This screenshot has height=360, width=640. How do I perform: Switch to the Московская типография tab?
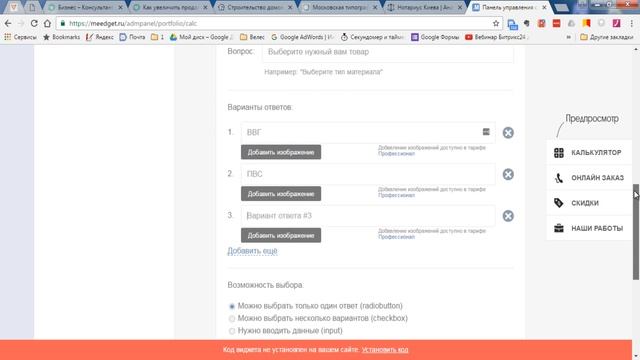(340, 7)
